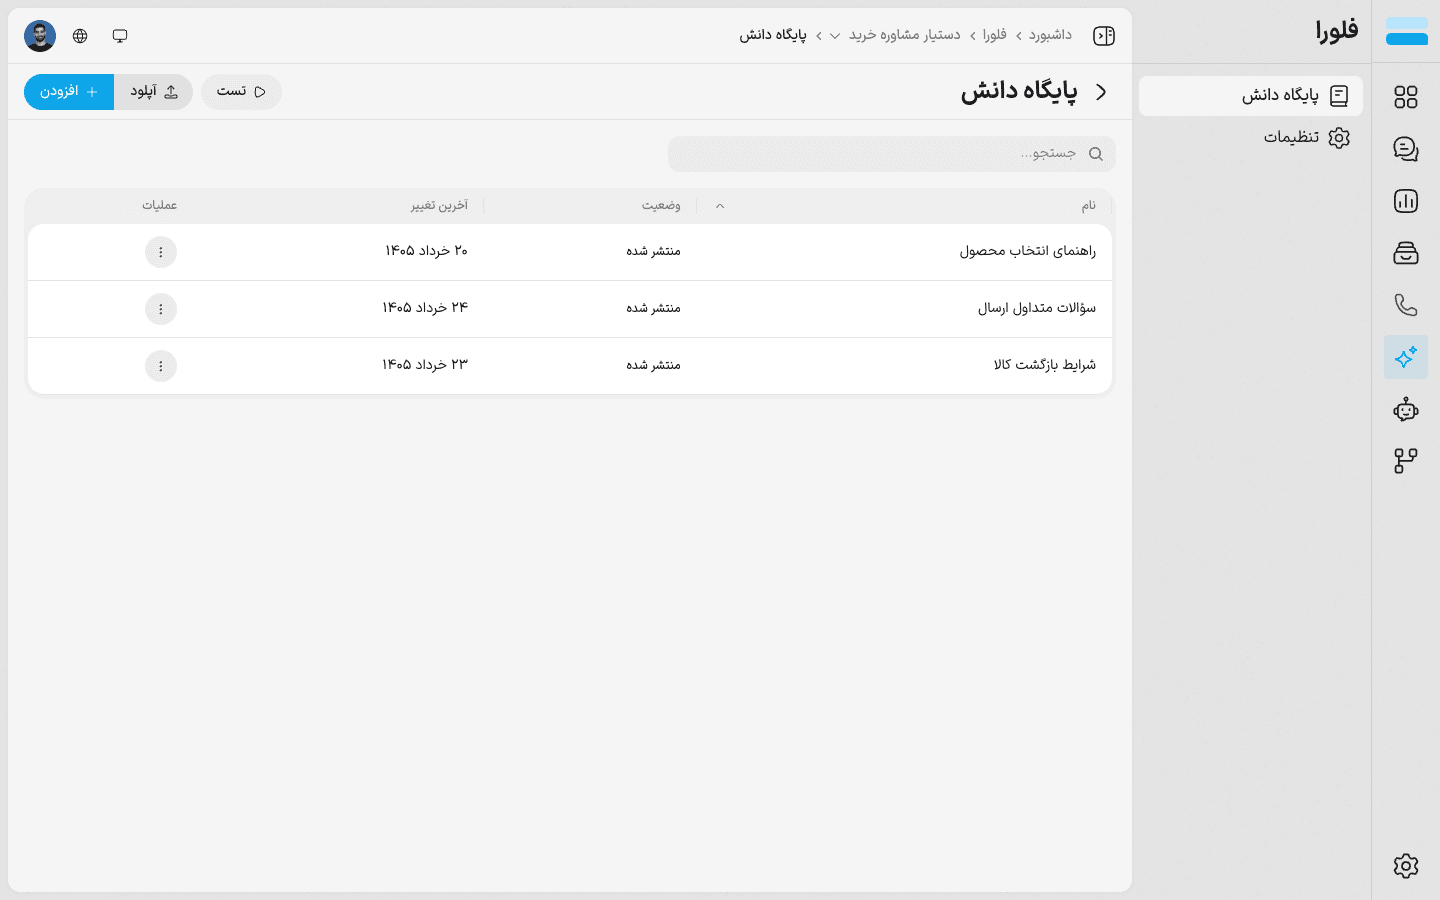Click the تست test button
The image size is (1440, 900).
point(241,92)
